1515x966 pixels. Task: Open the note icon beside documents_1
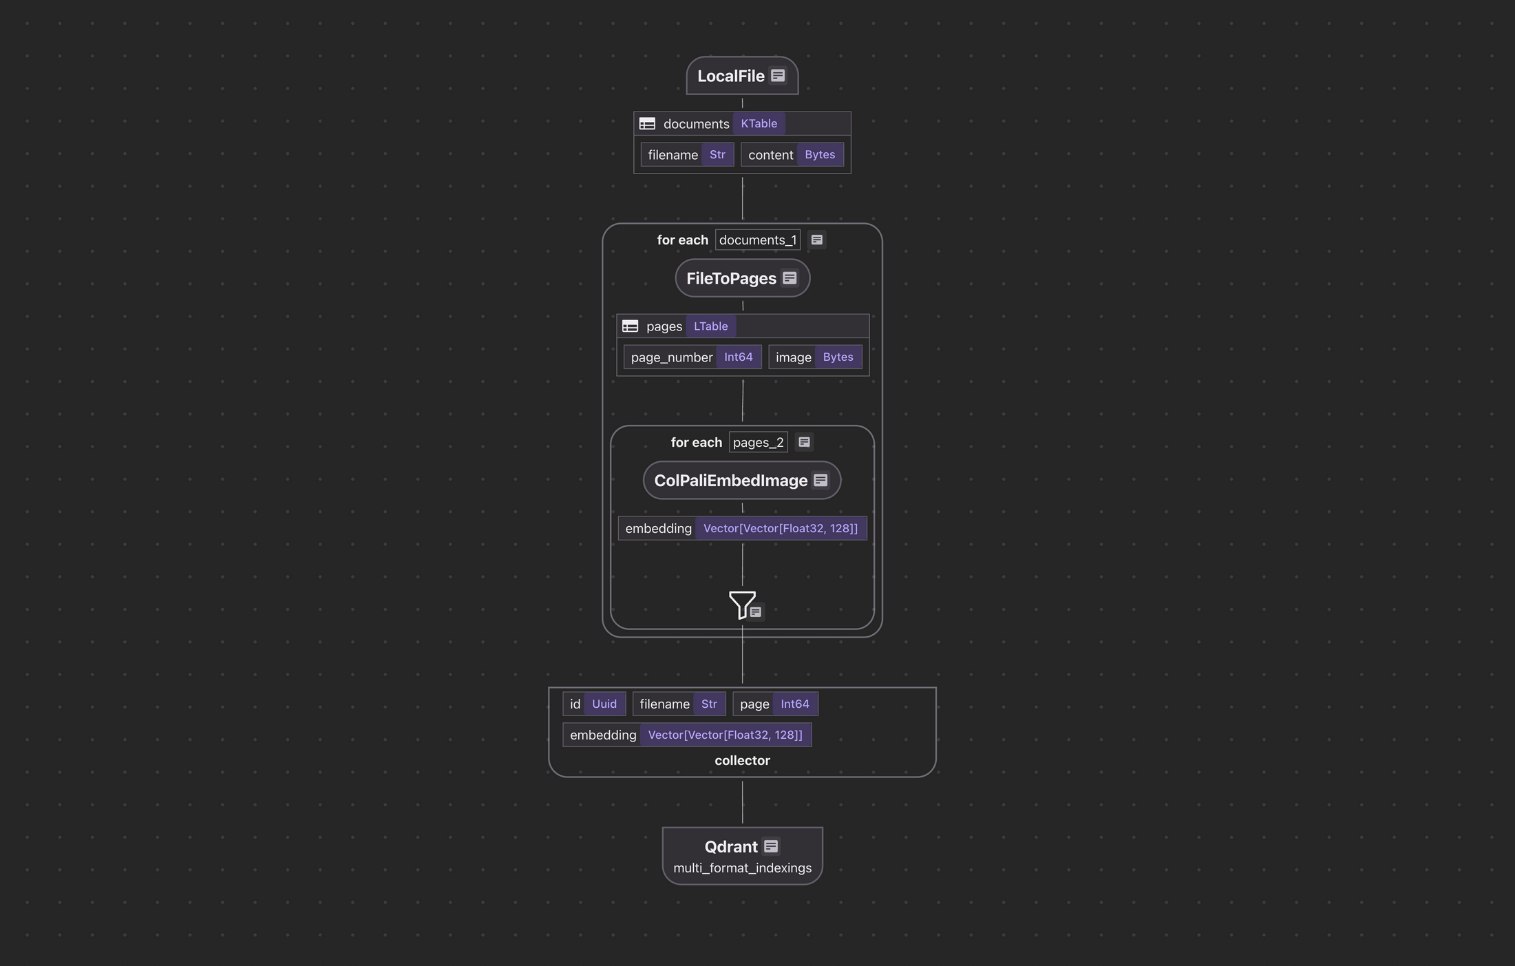pos(817,240)
